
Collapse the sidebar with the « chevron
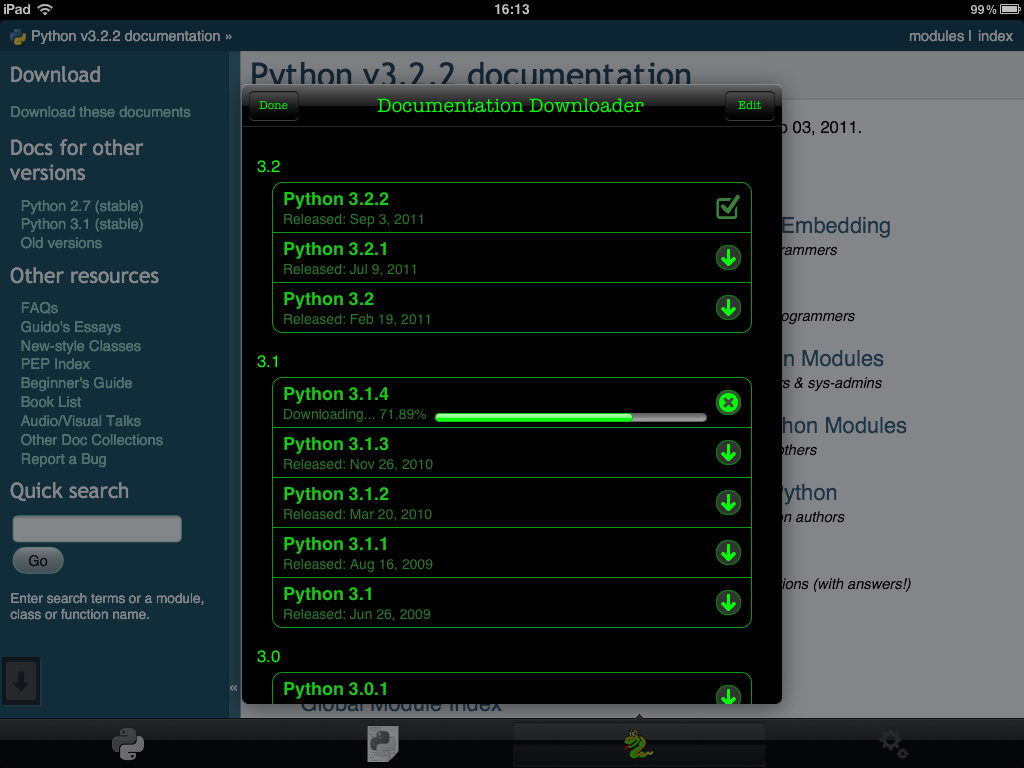coord(233,688)
